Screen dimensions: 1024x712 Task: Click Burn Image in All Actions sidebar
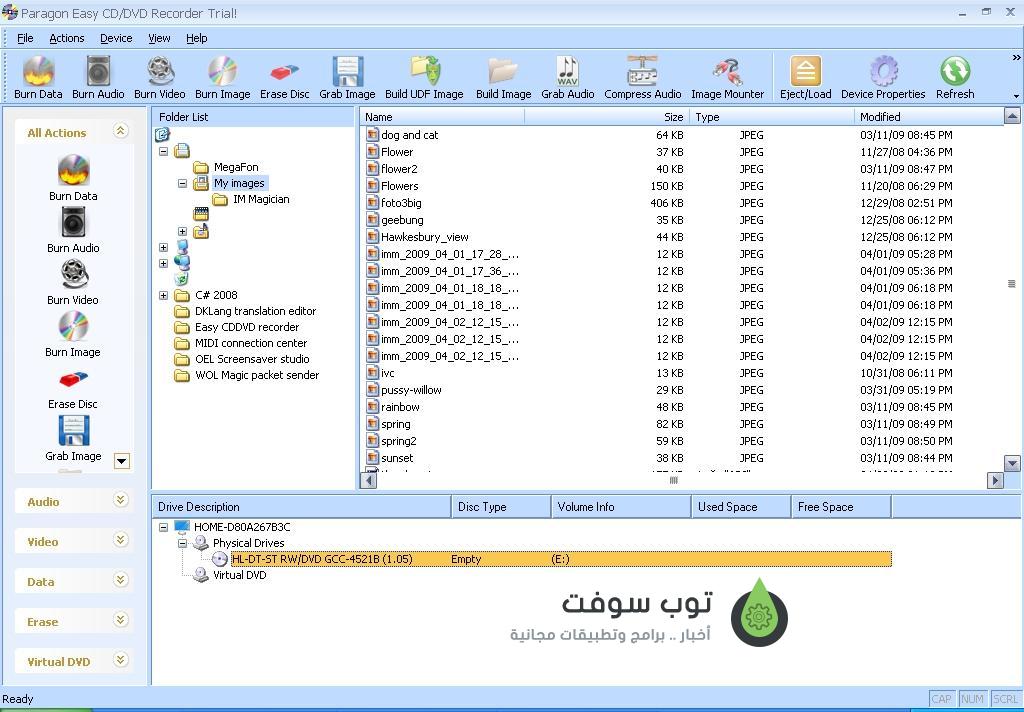pyautogui.click(x=73, y=334)
